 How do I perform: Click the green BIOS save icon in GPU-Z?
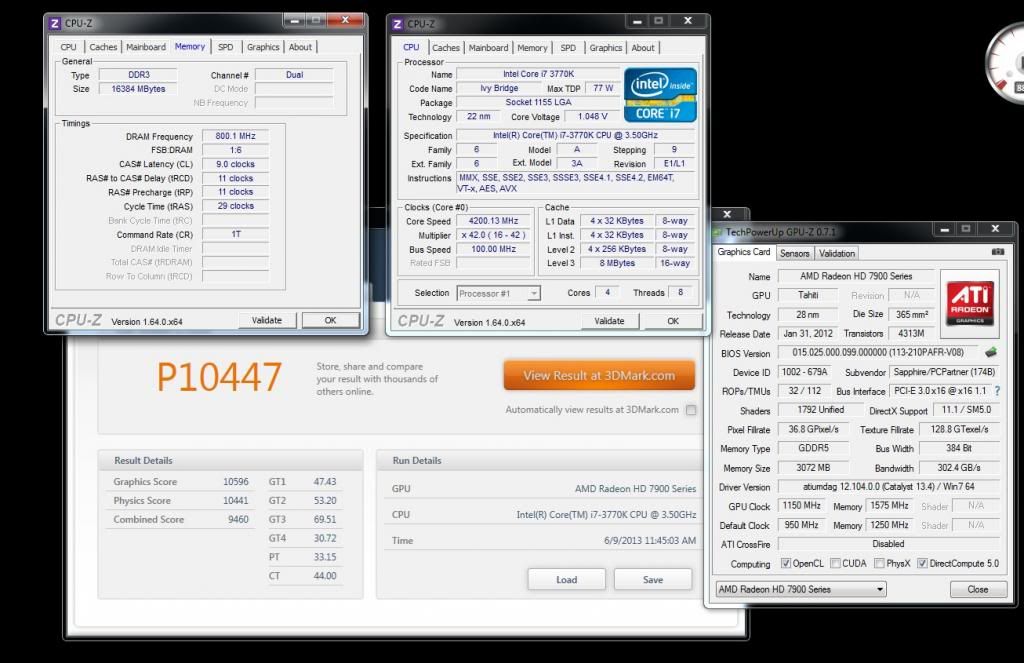point(991,352)
